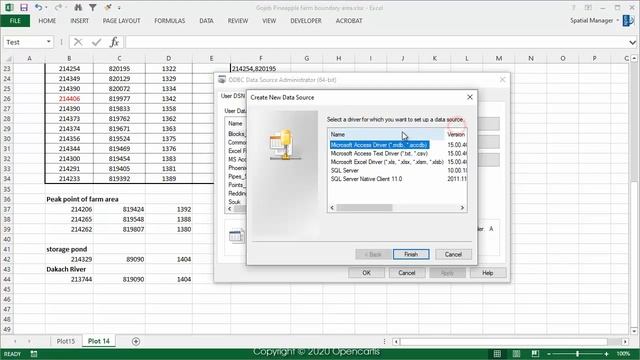Viewport: 640px width, 360px height.
Task: Switch to the ACROBAT tab
Action: (349, 20)
